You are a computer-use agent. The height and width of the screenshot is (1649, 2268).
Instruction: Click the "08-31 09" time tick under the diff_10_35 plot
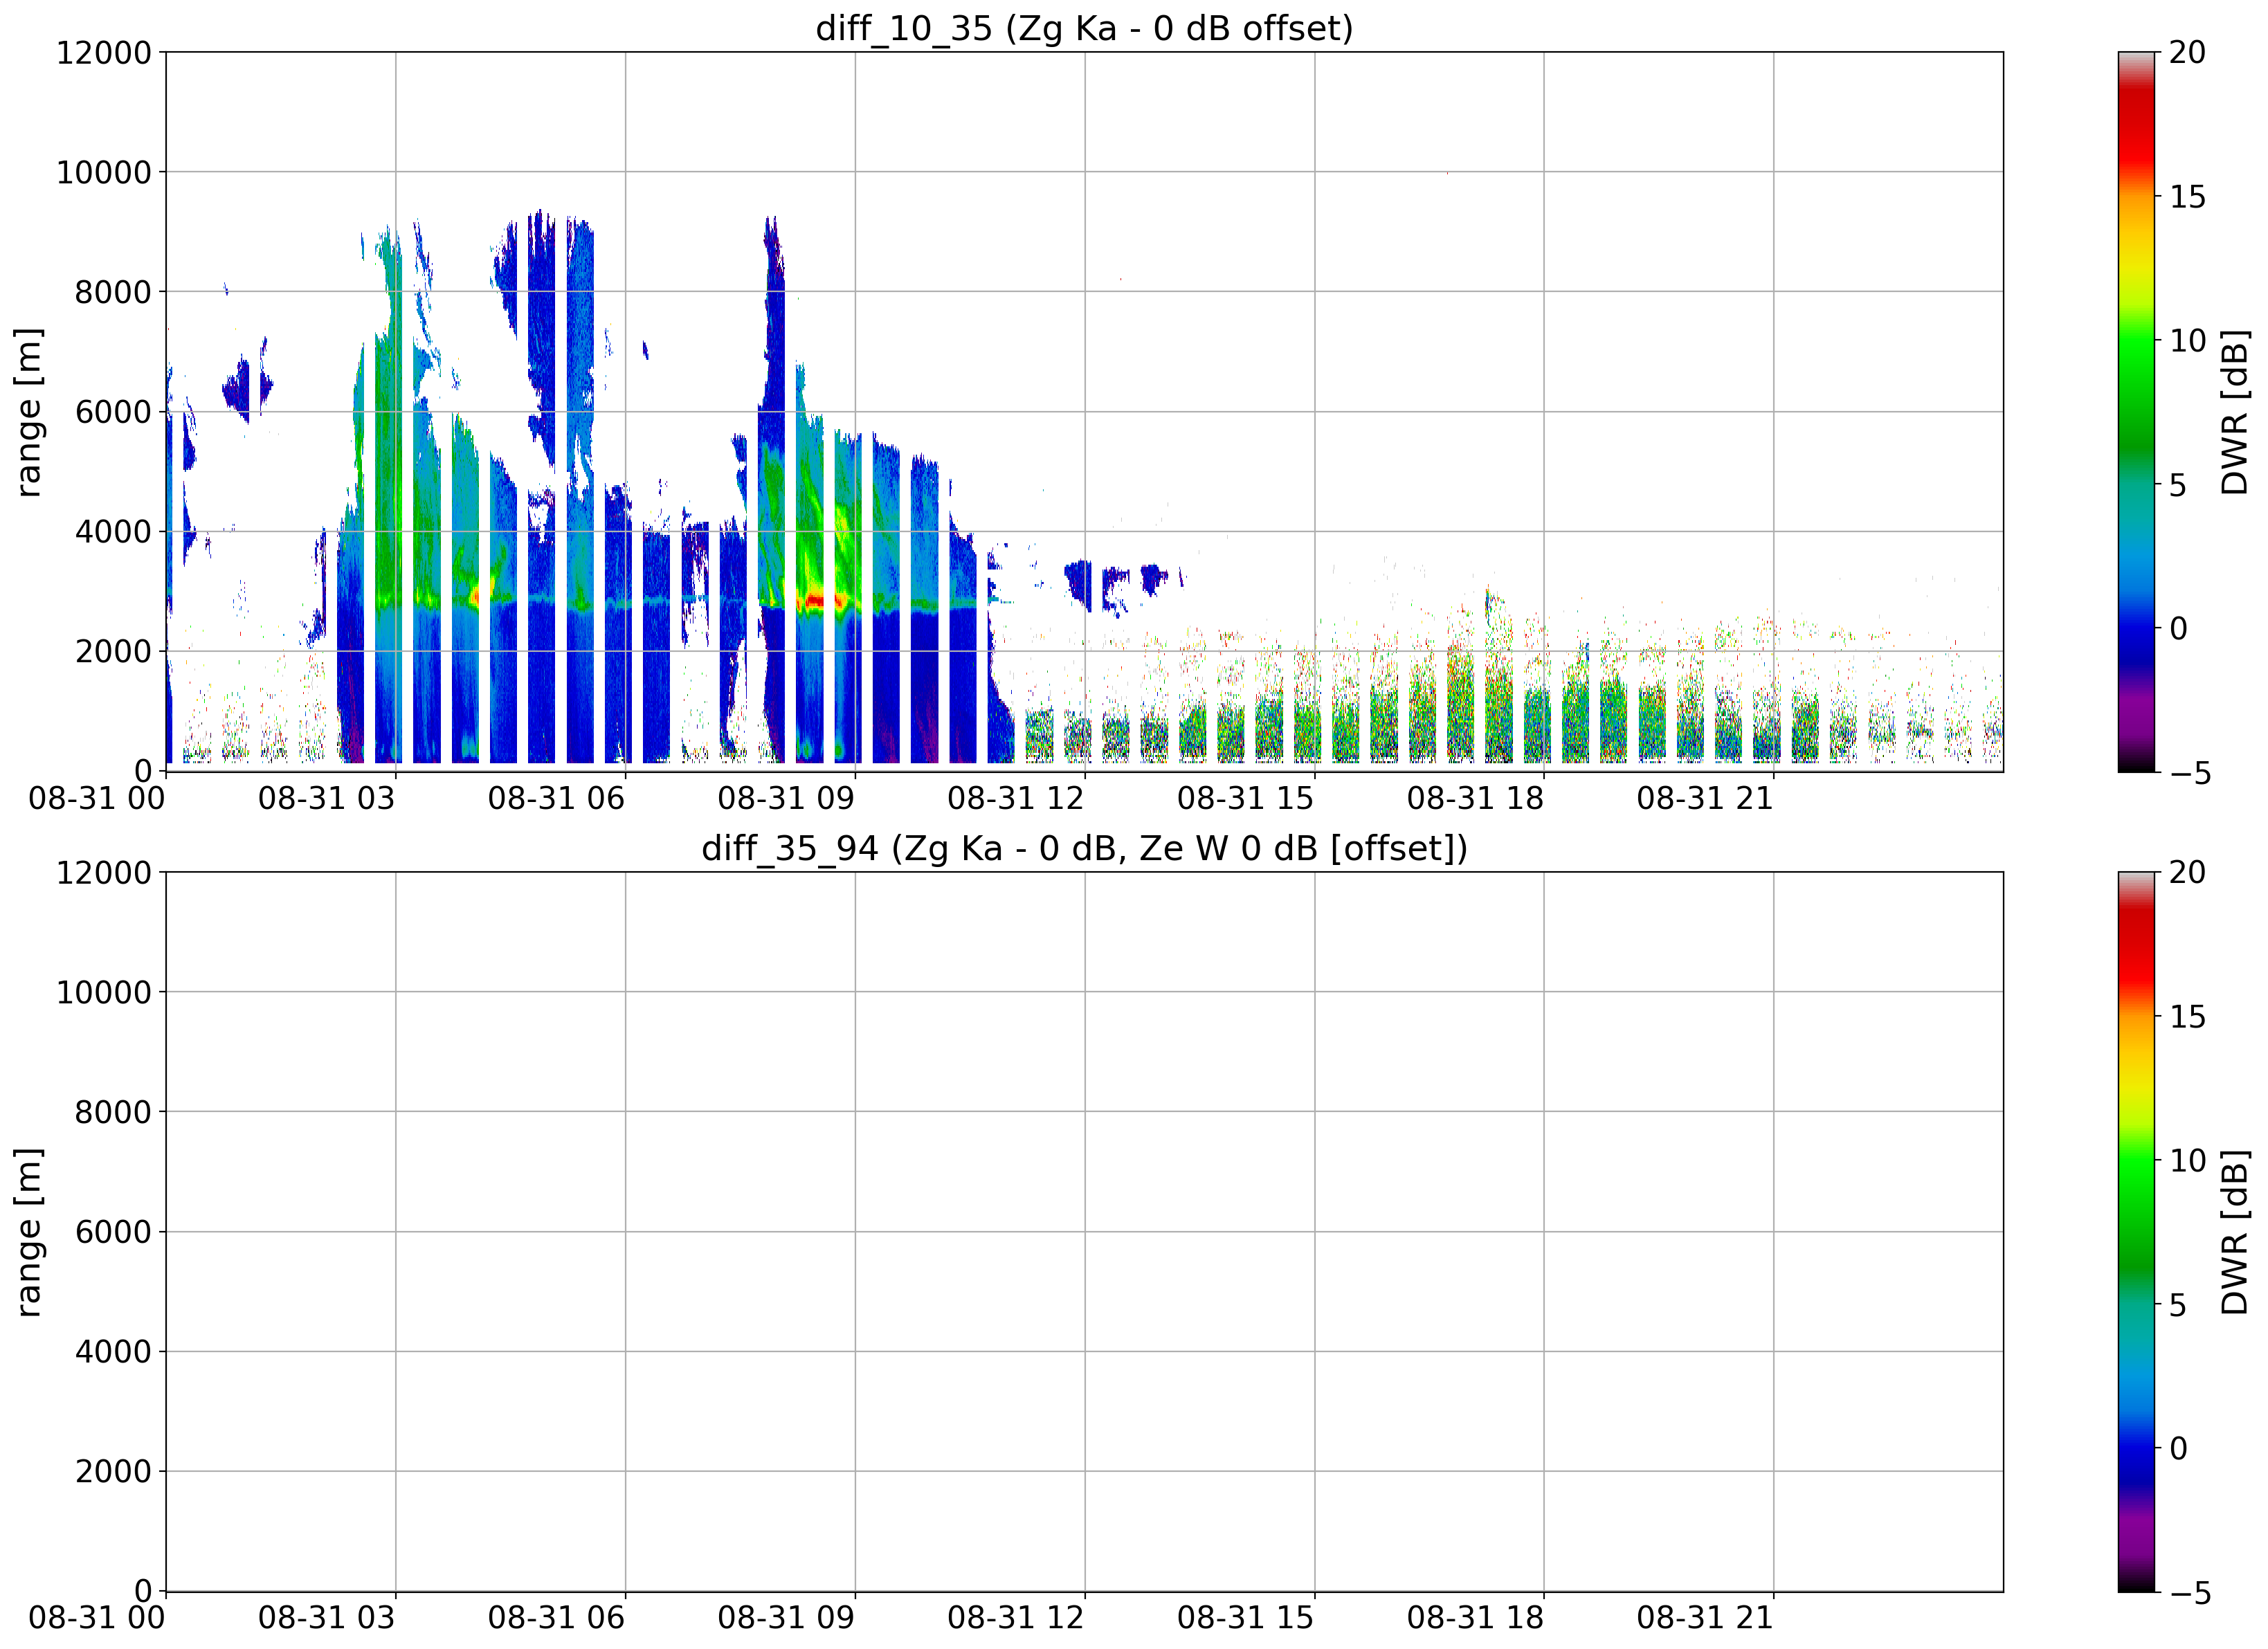(787, 798)
